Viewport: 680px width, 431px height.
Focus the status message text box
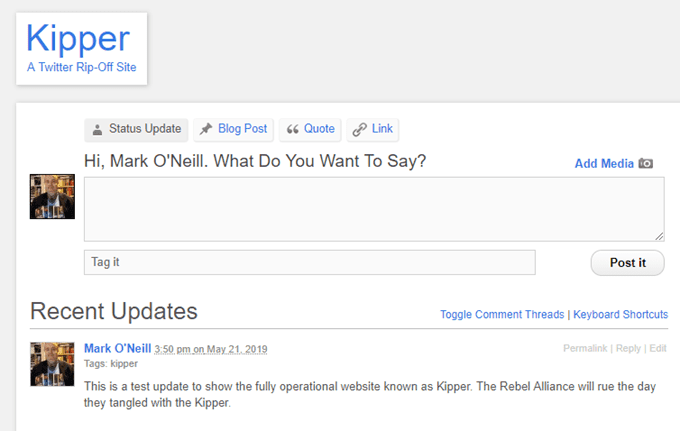(374, 209)
